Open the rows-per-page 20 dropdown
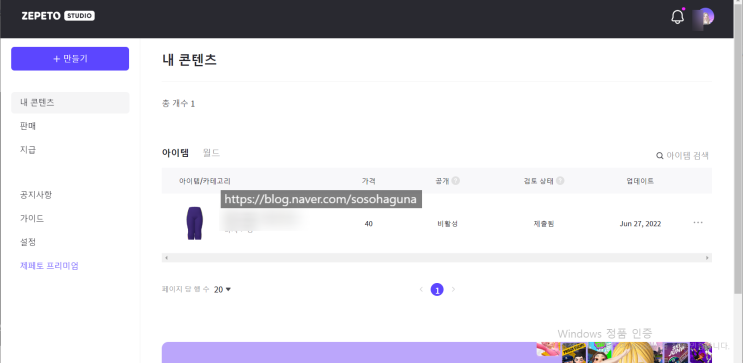The image size is (743, 363). pos(222,289)
